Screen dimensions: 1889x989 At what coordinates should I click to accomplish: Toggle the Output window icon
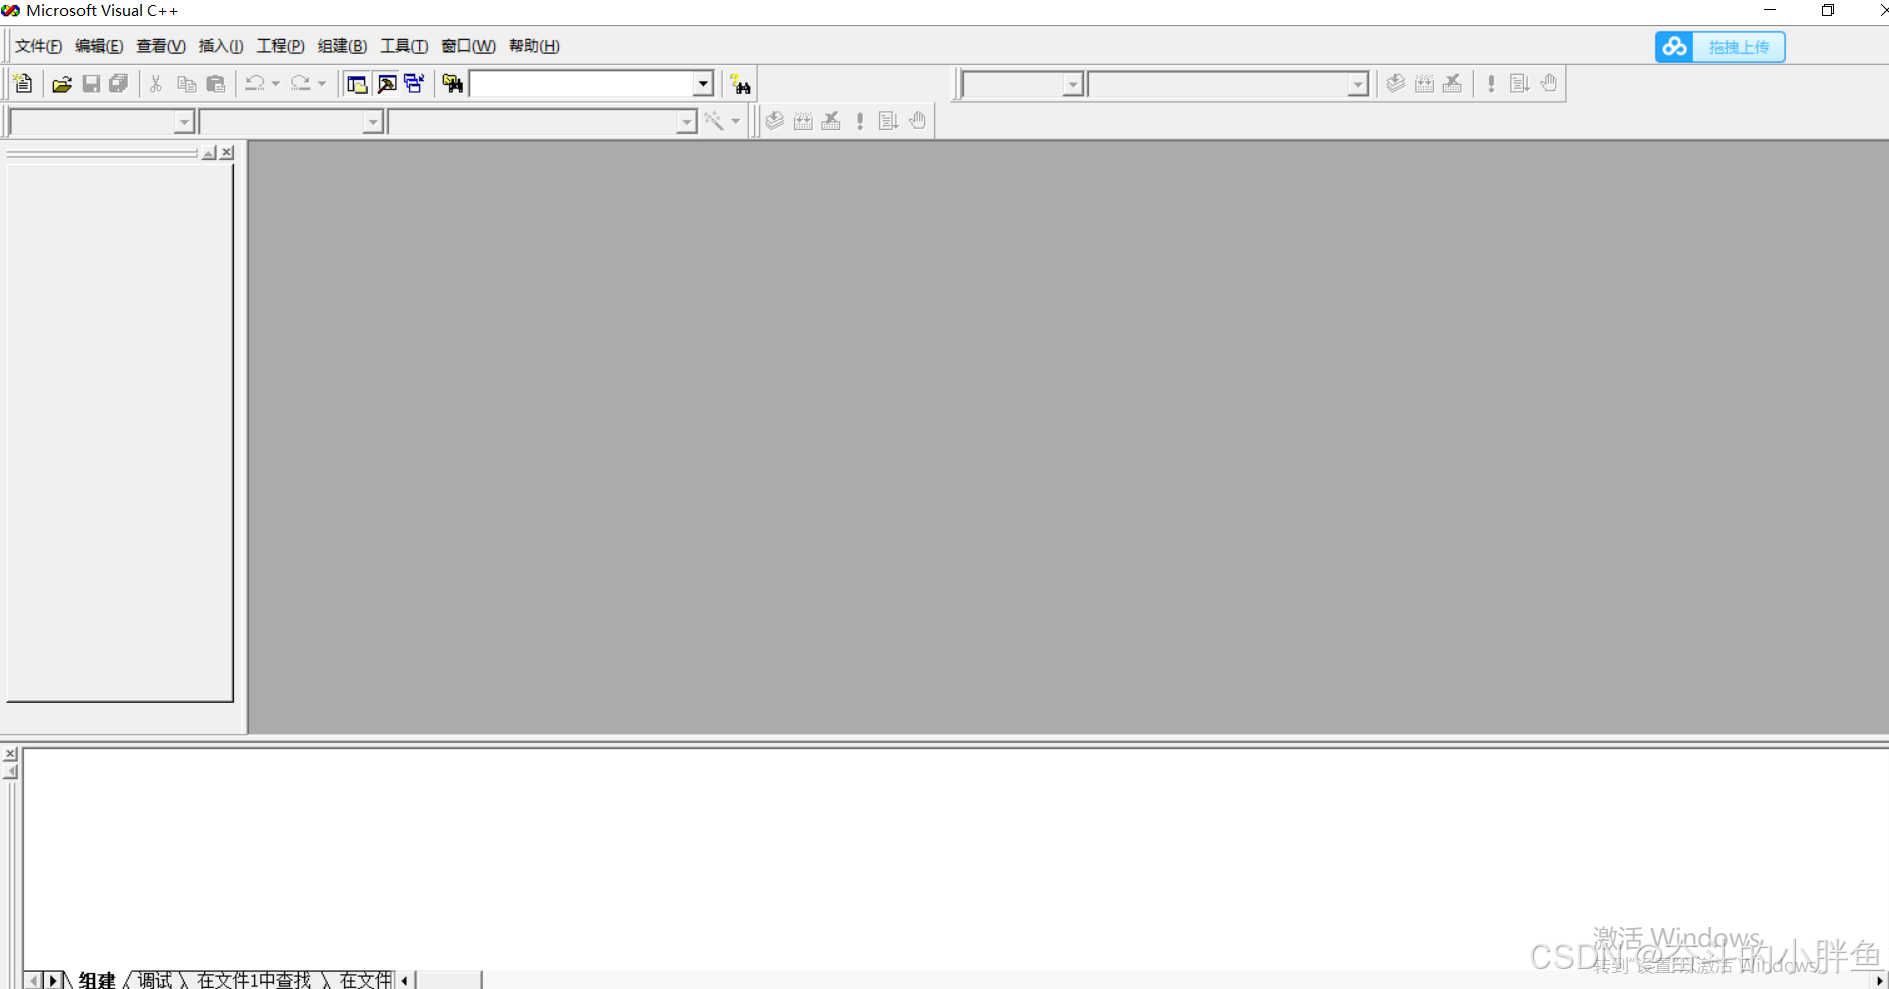386,84
